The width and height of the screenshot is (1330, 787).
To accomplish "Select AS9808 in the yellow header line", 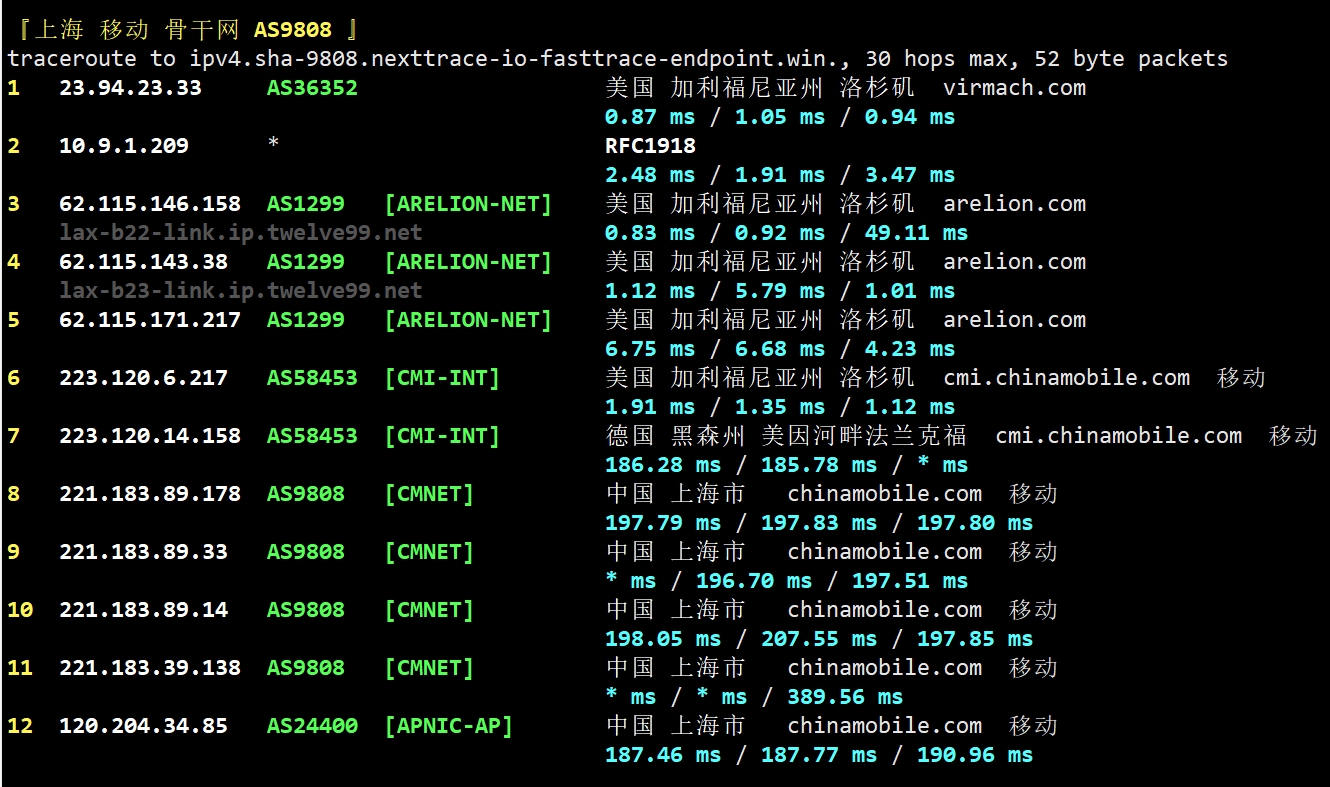I will tap(292, 30).
